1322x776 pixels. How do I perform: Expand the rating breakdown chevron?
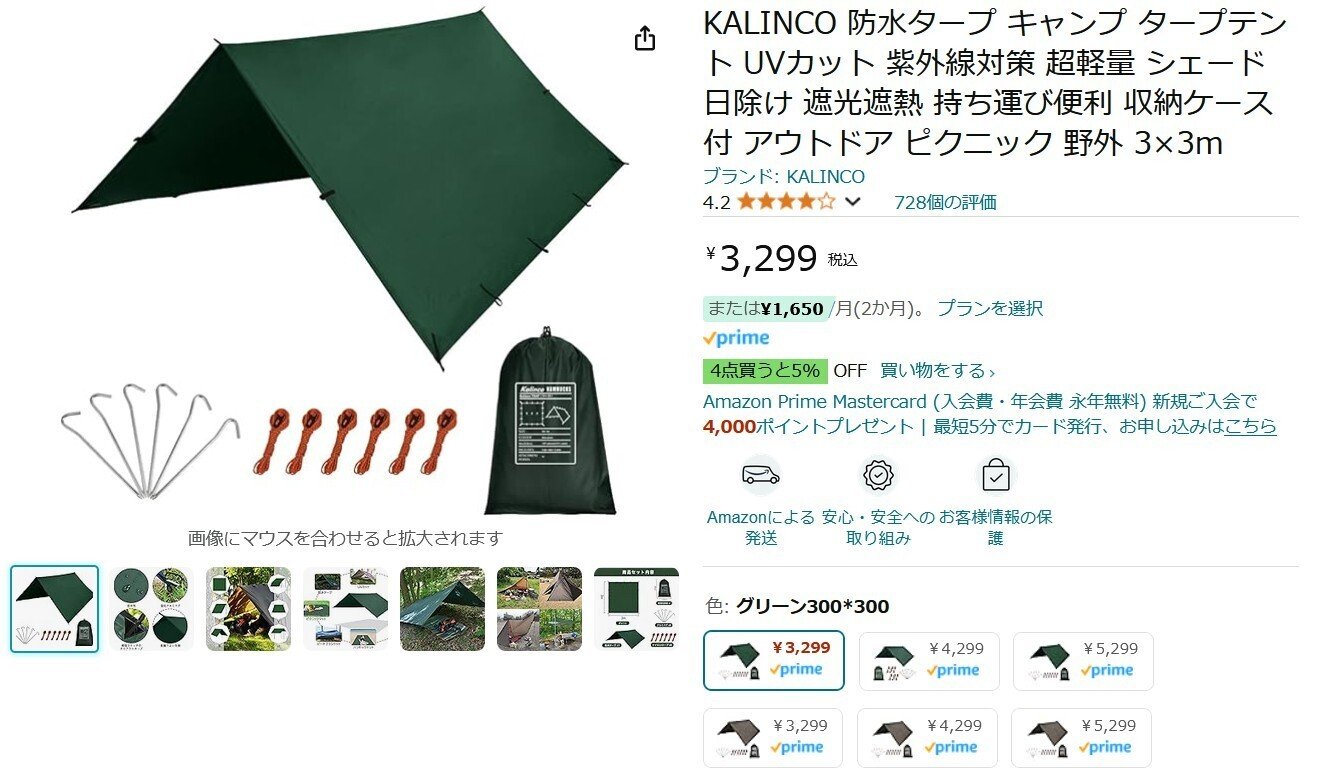tap(853, 201)
